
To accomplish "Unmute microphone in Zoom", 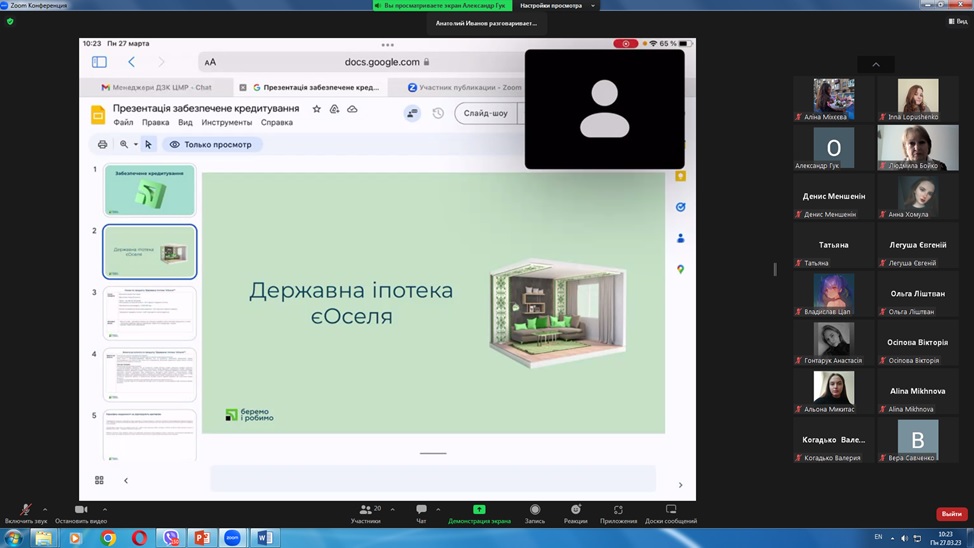I will pos(25,513).
